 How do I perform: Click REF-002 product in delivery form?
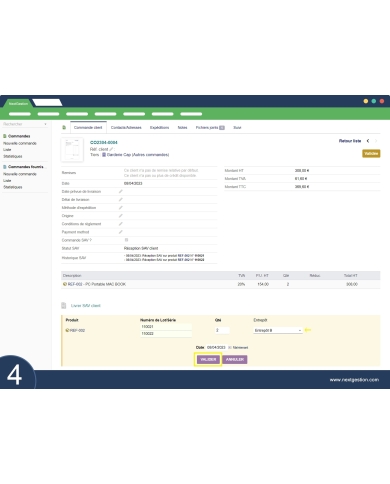tap(77, 330)
